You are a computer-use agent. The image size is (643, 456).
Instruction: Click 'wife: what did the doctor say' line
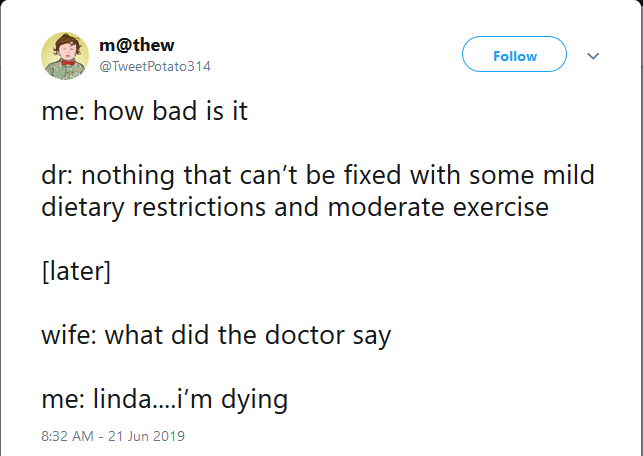216,335
